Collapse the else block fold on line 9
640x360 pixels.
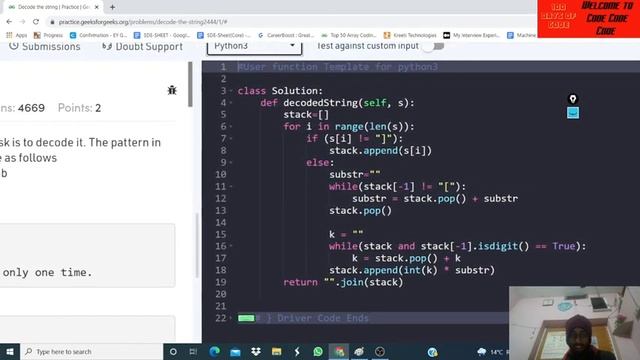pos(231,162)
